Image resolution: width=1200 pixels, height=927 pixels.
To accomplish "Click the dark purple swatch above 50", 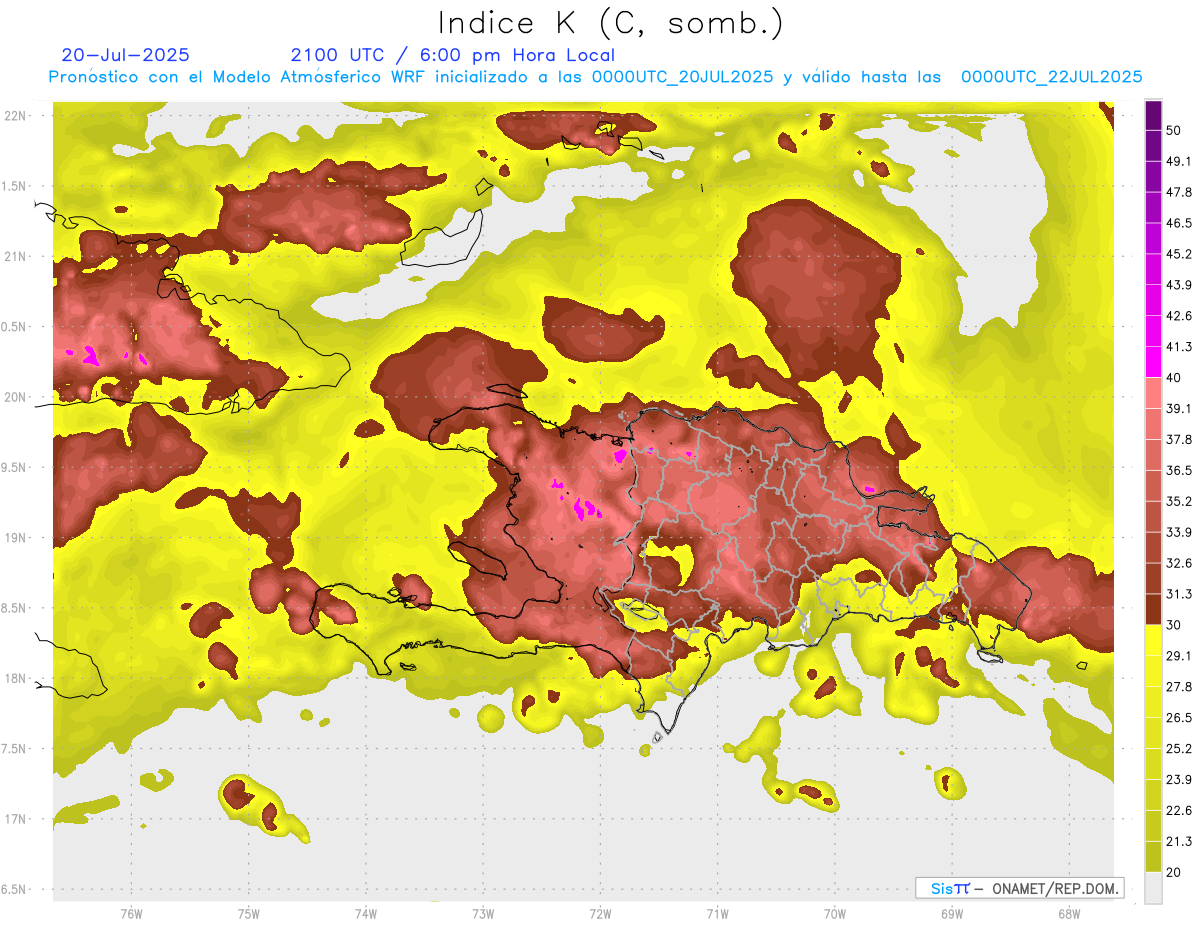I will pyautogui.click(x=1153, y=115).
